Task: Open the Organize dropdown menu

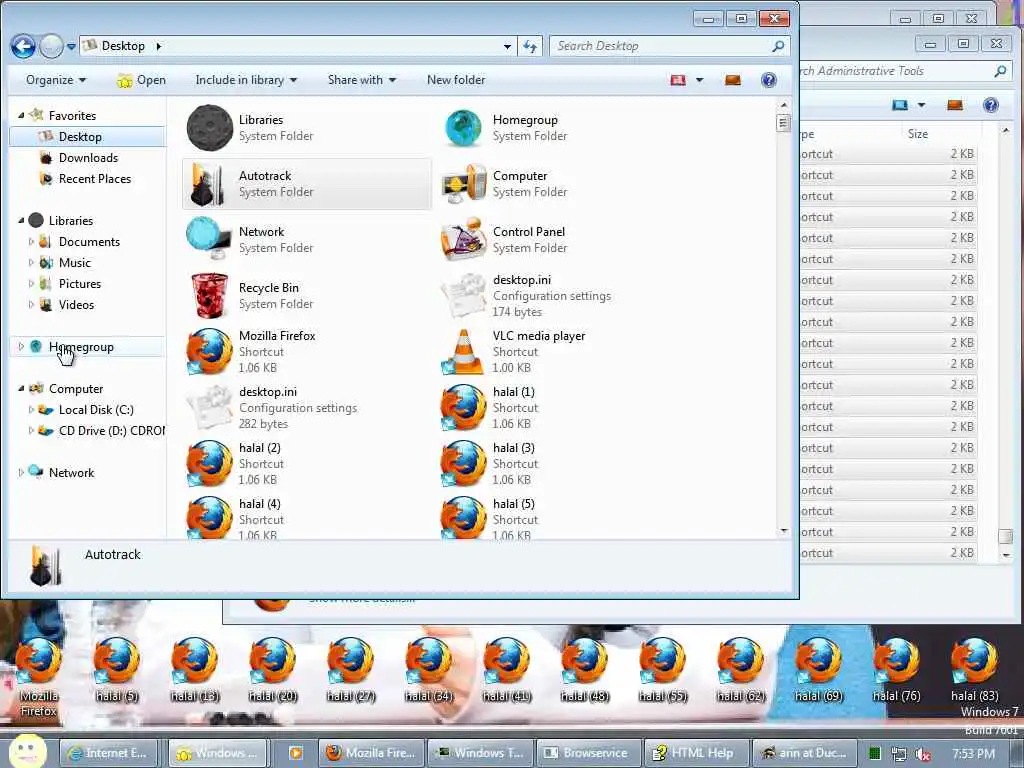Action: click(56, 80)
